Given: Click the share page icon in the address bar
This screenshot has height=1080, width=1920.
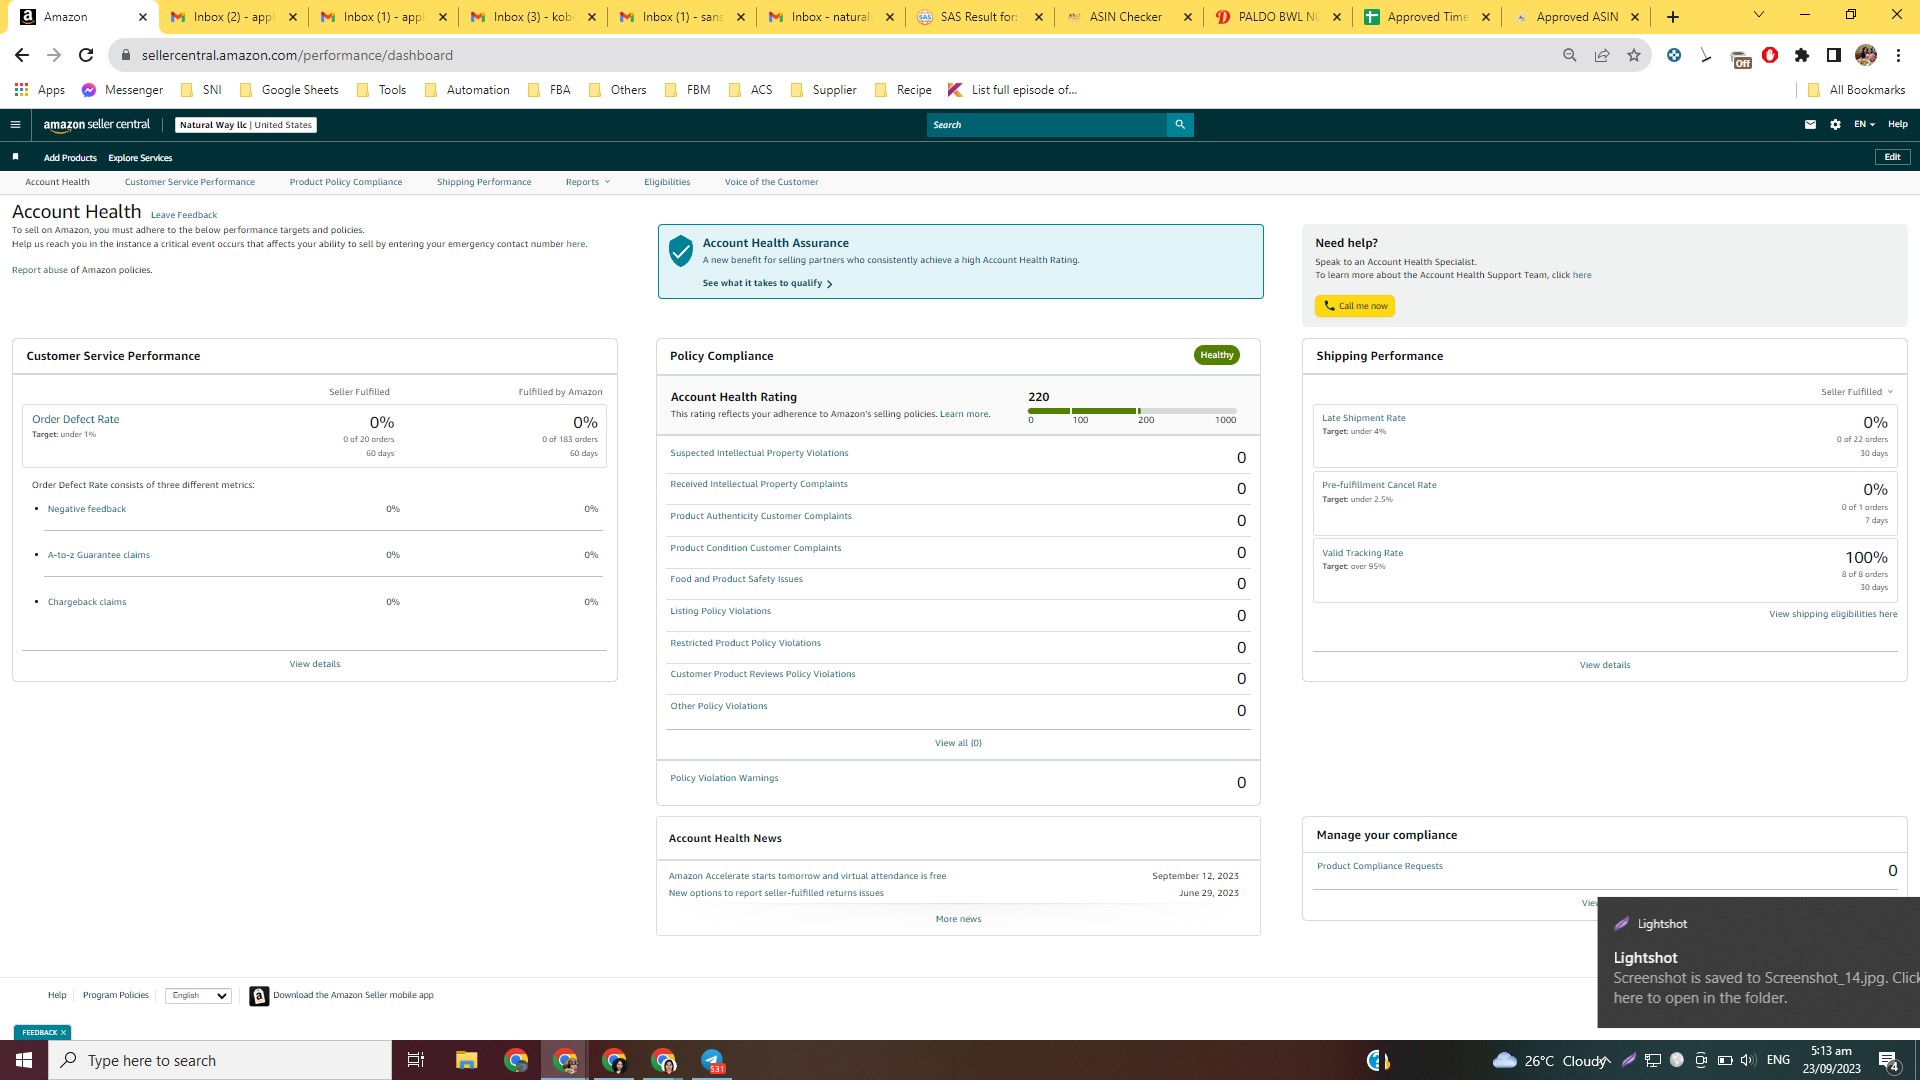Looking at the screenshot, I should pos(1602,55).
